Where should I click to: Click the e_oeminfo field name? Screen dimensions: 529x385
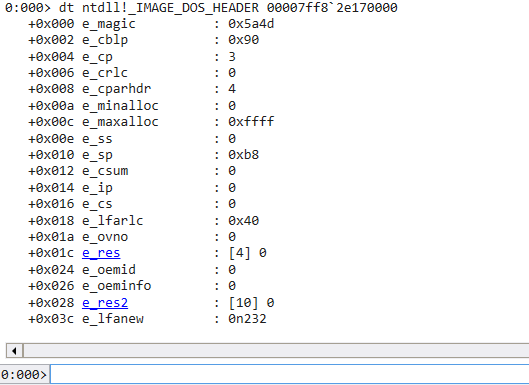pos(116,286)
